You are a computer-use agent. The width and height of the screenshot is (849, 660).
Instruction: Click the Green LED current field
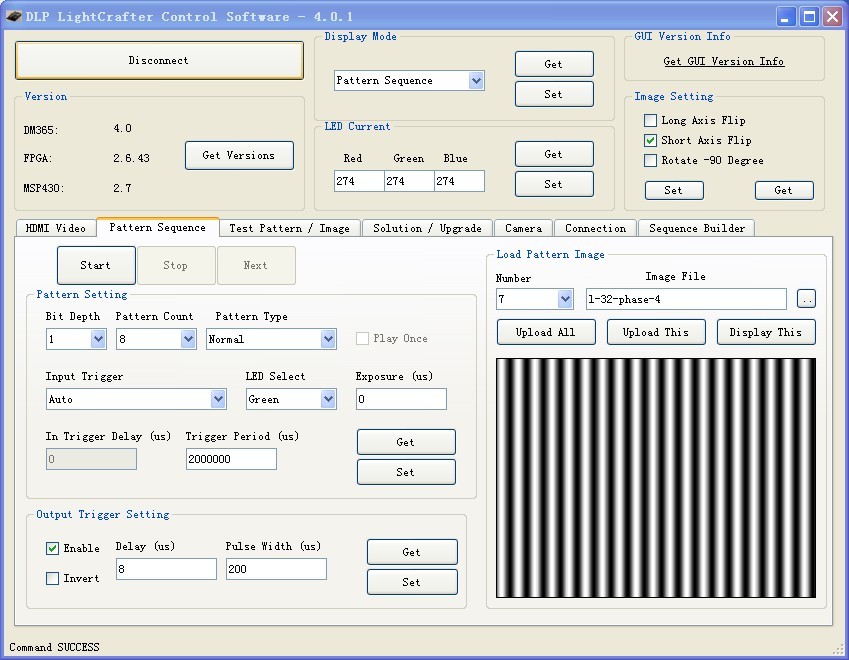(409, 181)
